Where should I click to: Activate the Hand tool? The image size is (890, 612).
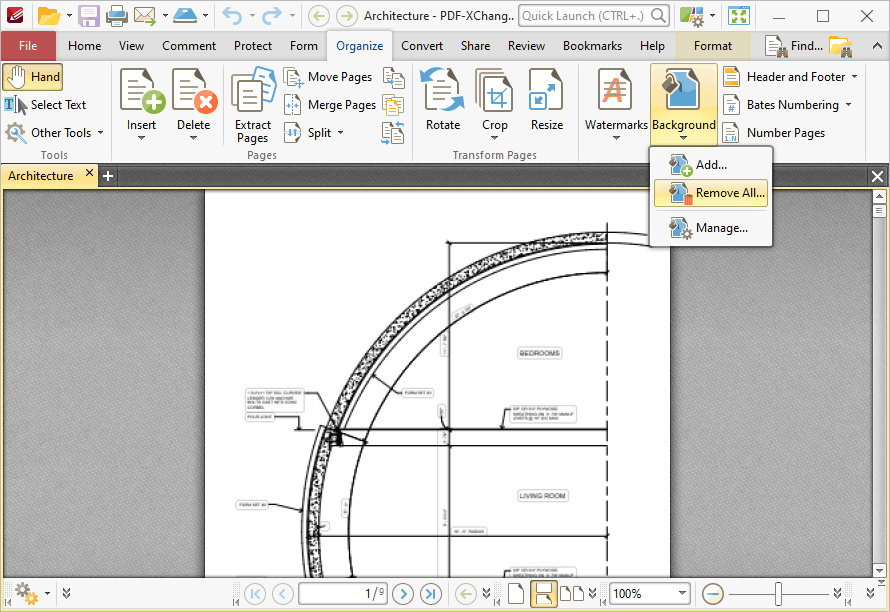tap(33, 77)
